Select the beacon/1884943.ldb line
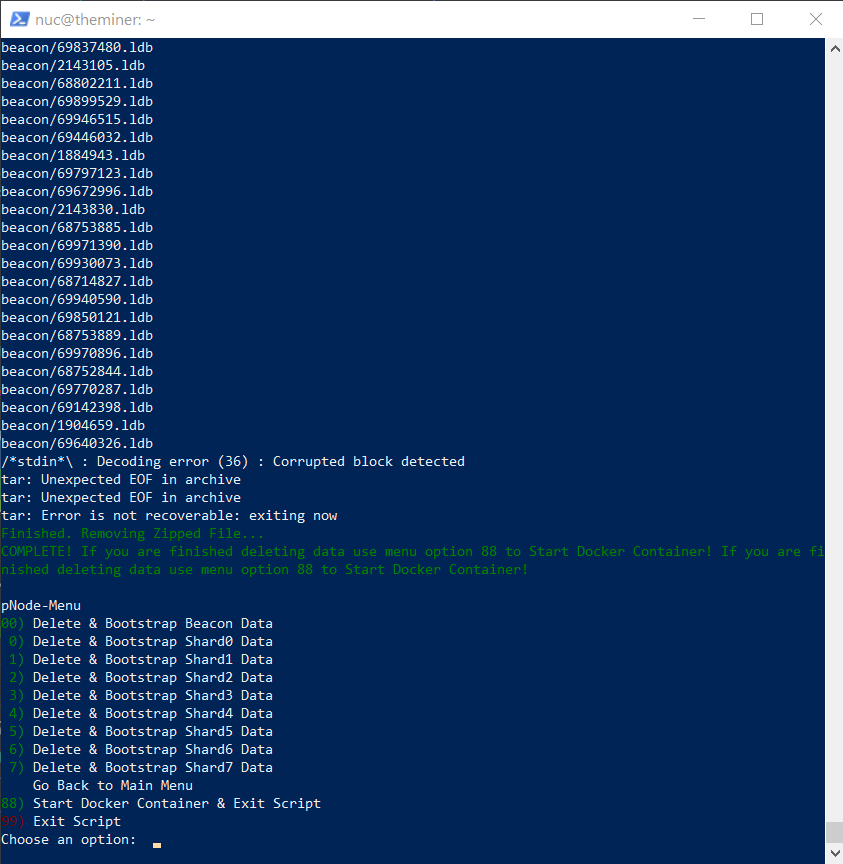The width and height of the screenshot is (843, 864). [x=73, y=156]
